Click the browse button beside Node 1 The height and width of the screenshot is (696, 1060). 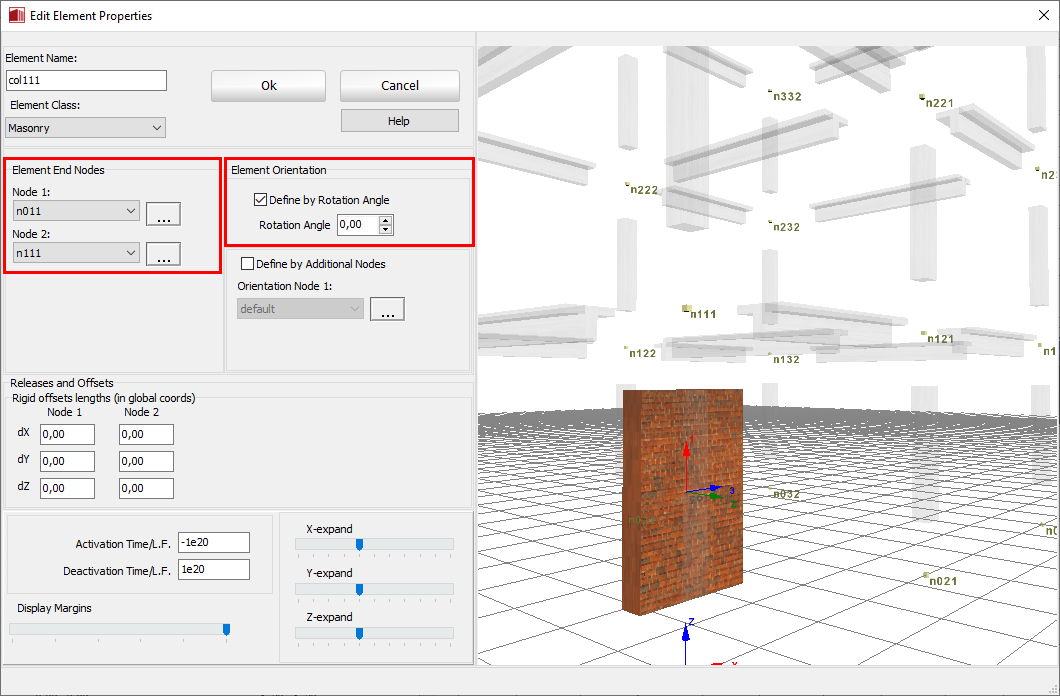[163, 213]
